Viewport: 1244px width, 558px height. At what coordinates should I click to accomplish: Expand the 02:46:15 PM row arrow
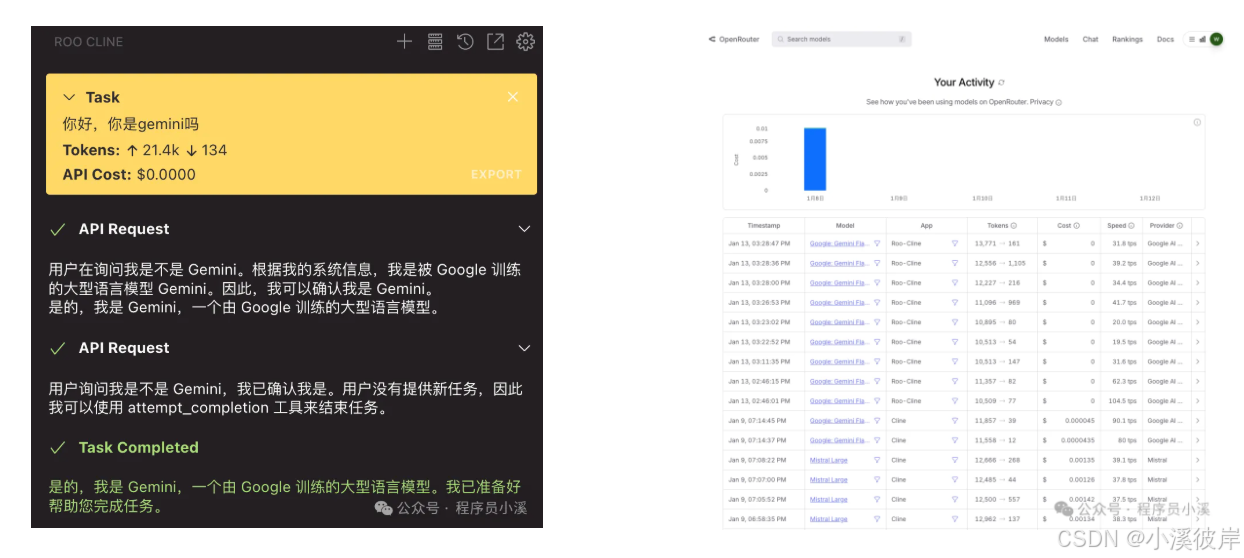pos(1197,381)
